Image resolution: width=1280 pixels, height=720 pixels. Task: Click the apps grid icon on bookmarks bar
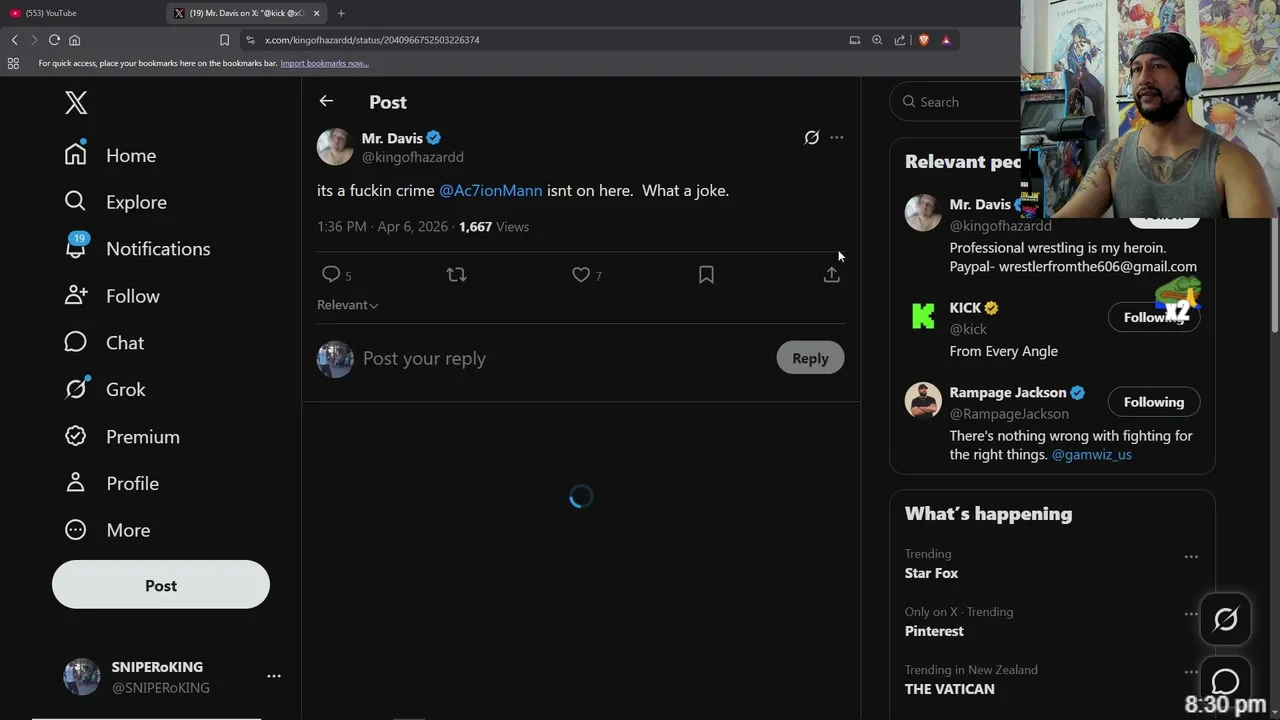(x=13, y=63)
